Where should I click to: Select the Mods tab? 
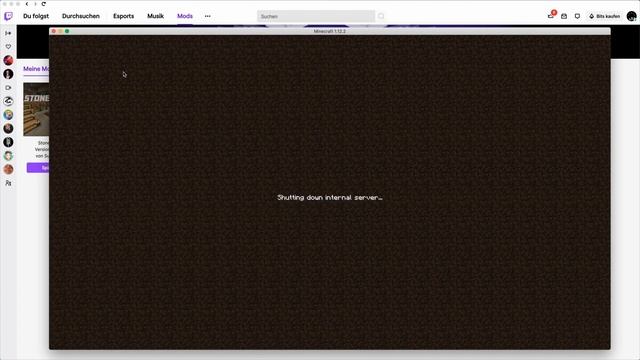click(x=185, y=16)
